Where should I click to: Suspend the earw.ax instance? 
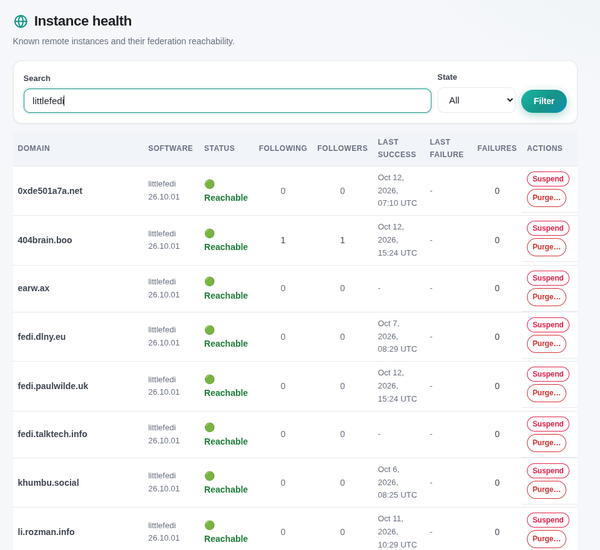tap(548, 278)
